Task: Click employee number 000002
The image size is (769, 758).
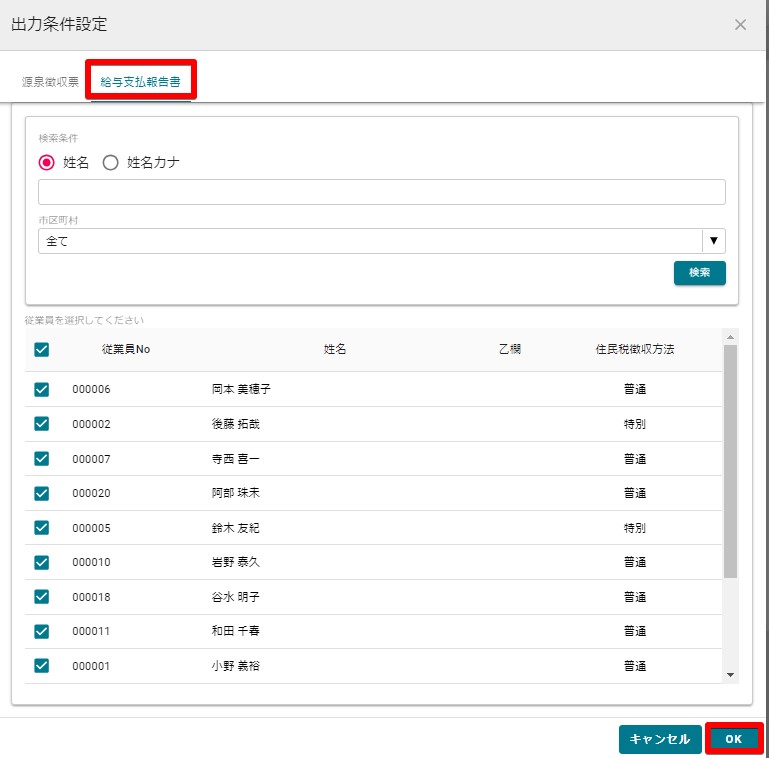Action: [x=91, y=424]
